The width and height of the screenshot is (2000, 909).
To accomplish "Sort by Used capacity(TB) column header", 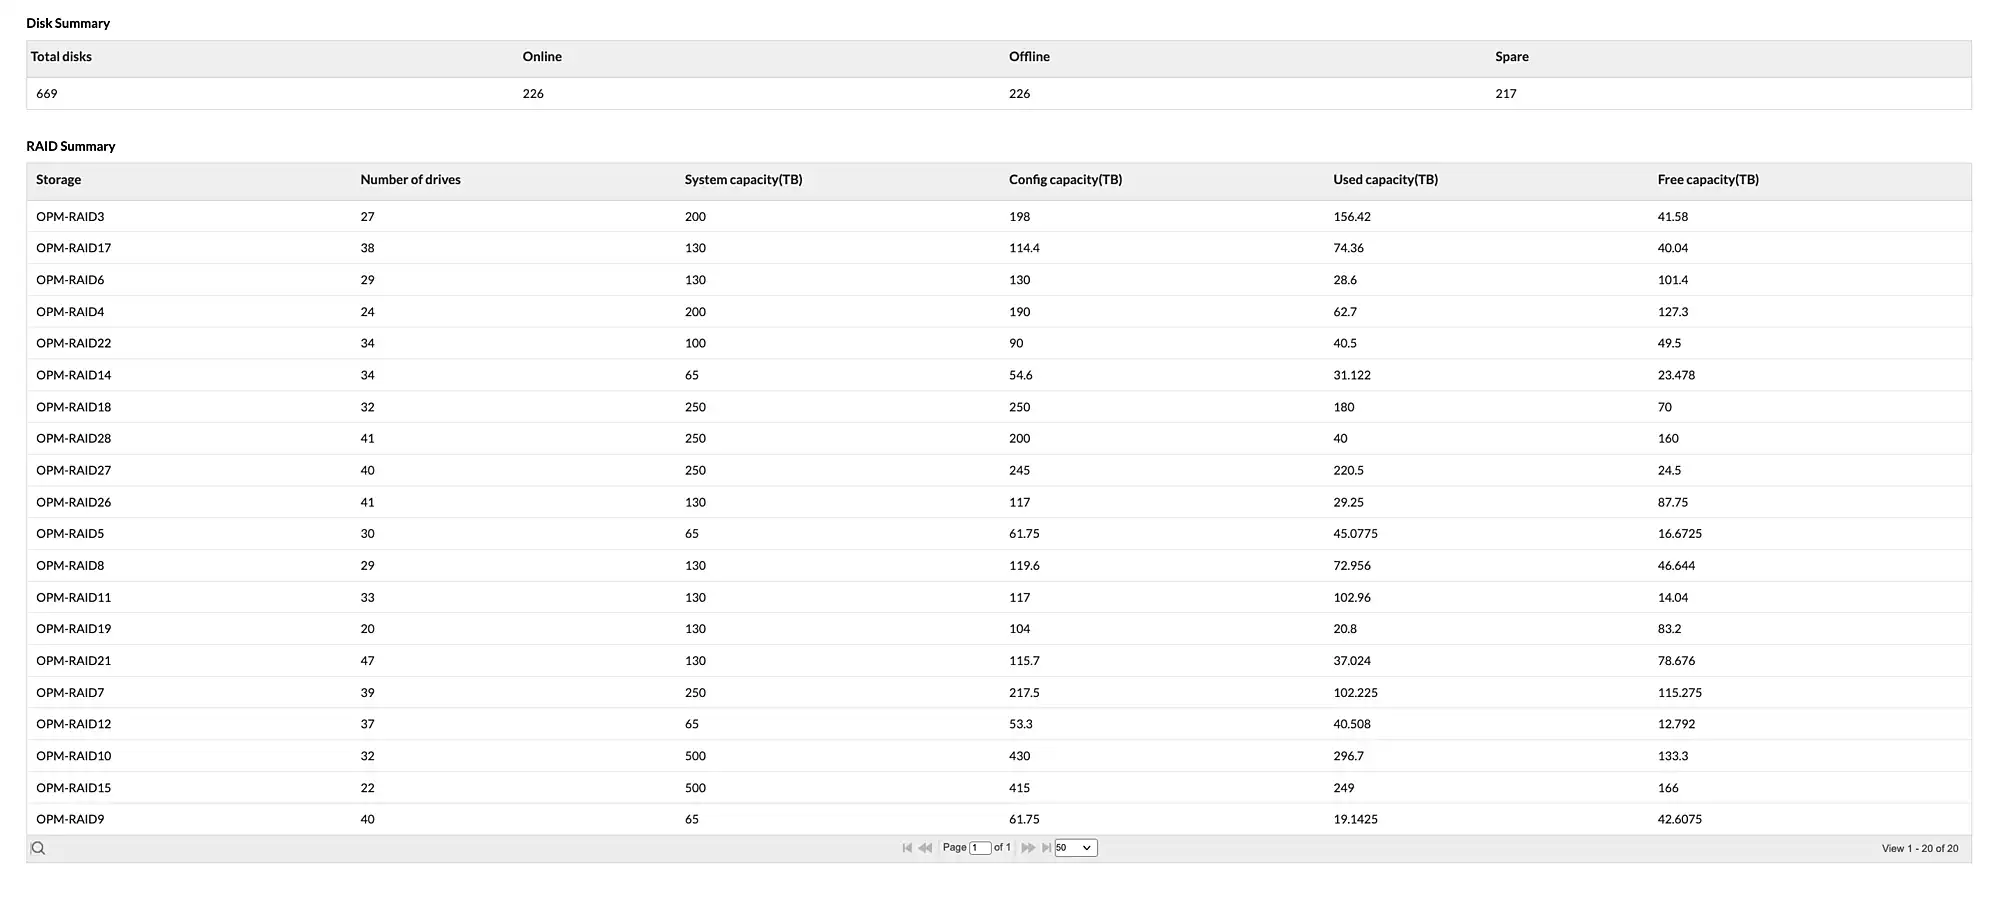I will click(1385, 180).
